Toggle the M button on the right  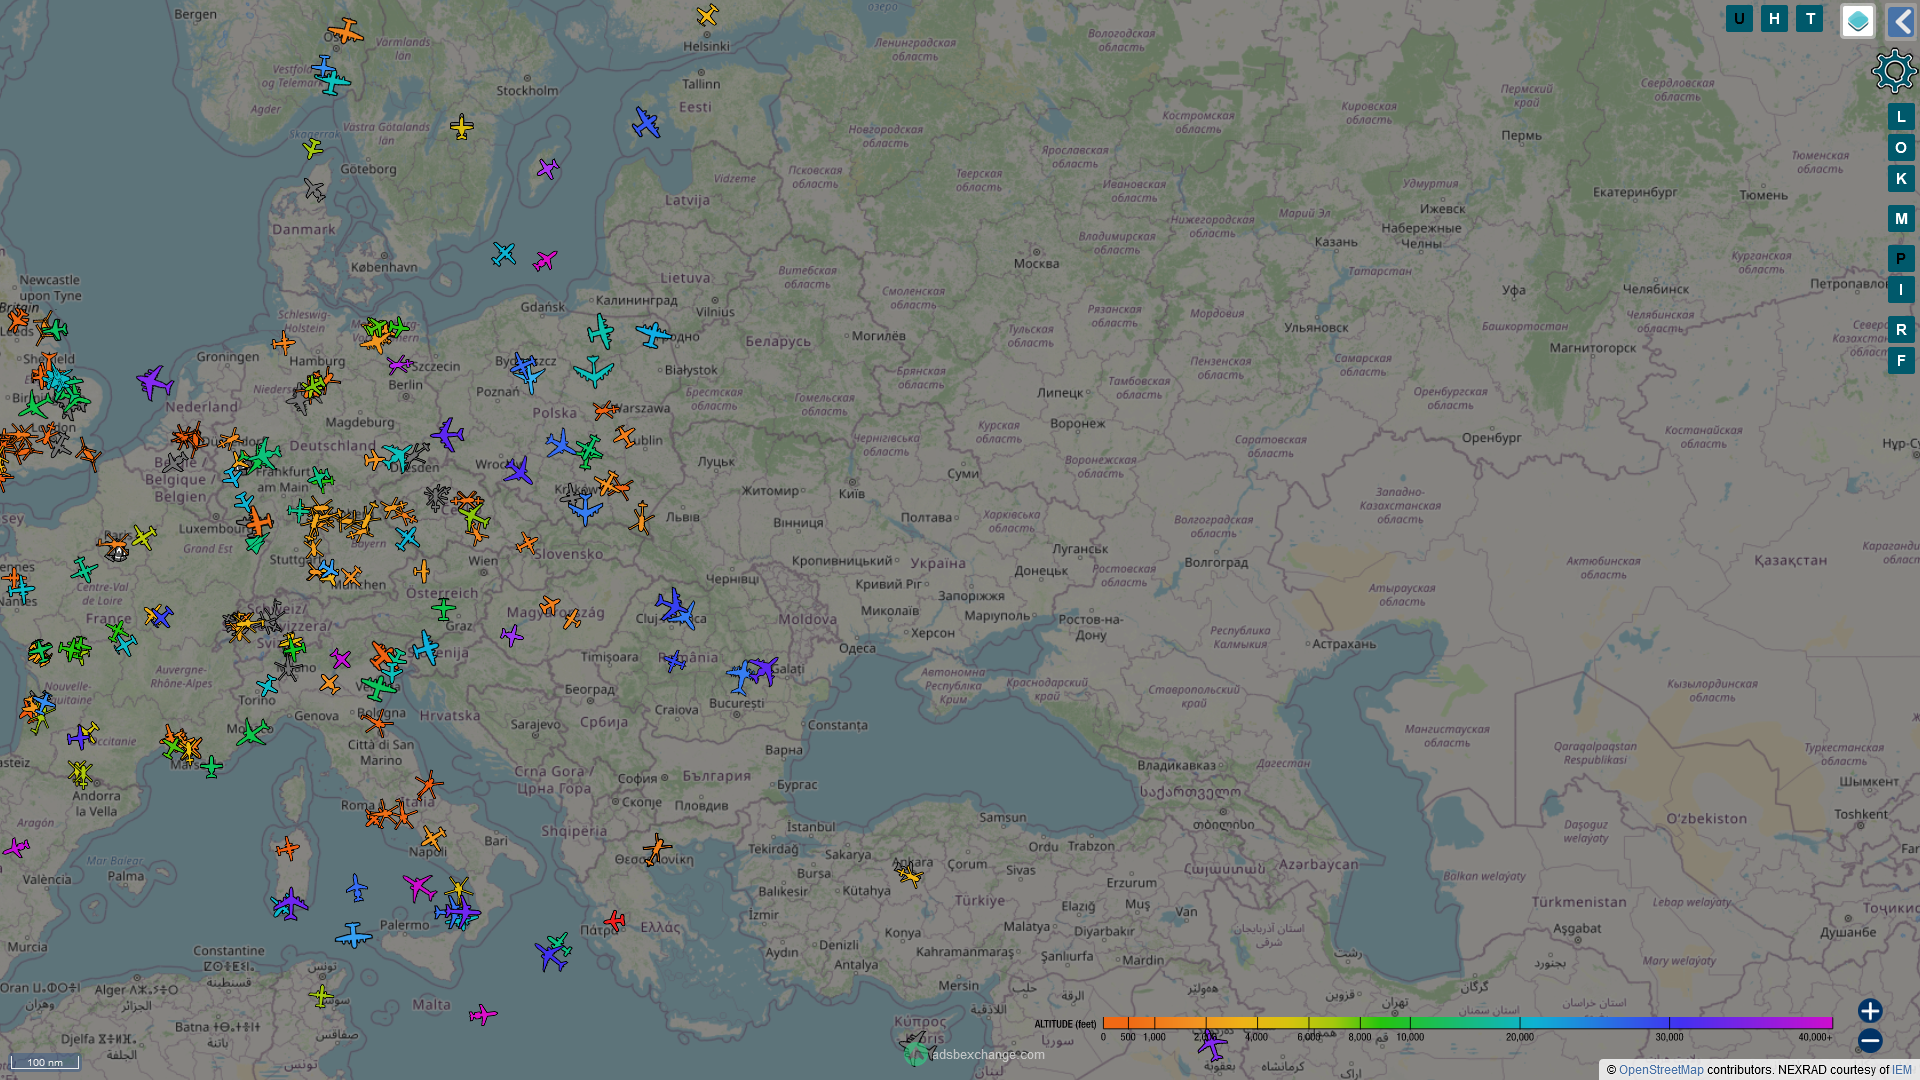(x=1901, y=219)
